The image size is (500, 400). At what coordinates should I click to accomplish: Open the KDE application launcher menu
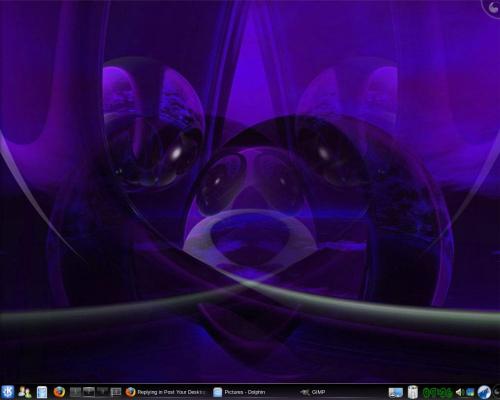click(x=7, y=392)
